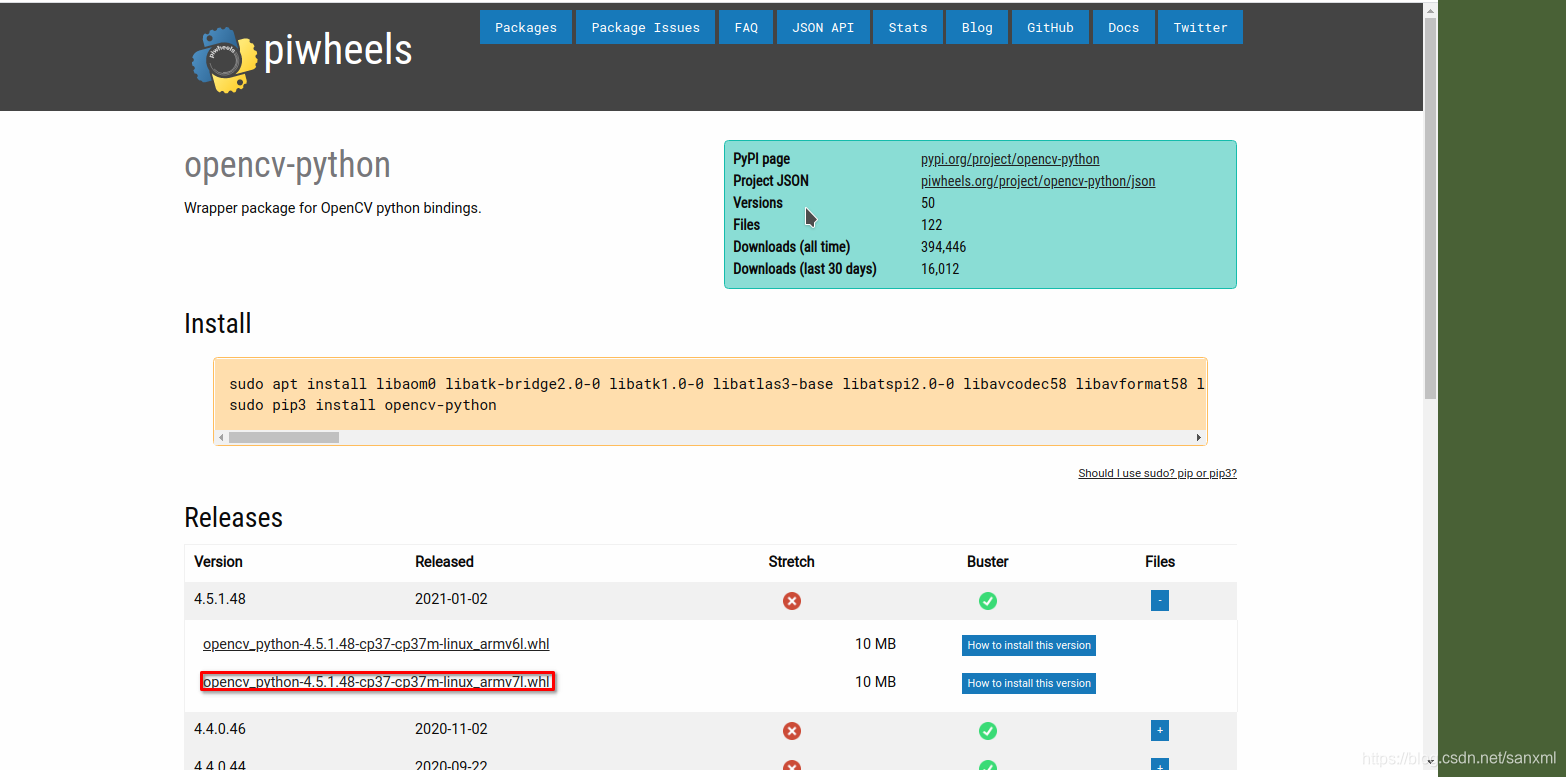This screenshot has height=777, width=1566.
Task: Click the 10 MB size for the armv6l file
Action: (875, 644)
